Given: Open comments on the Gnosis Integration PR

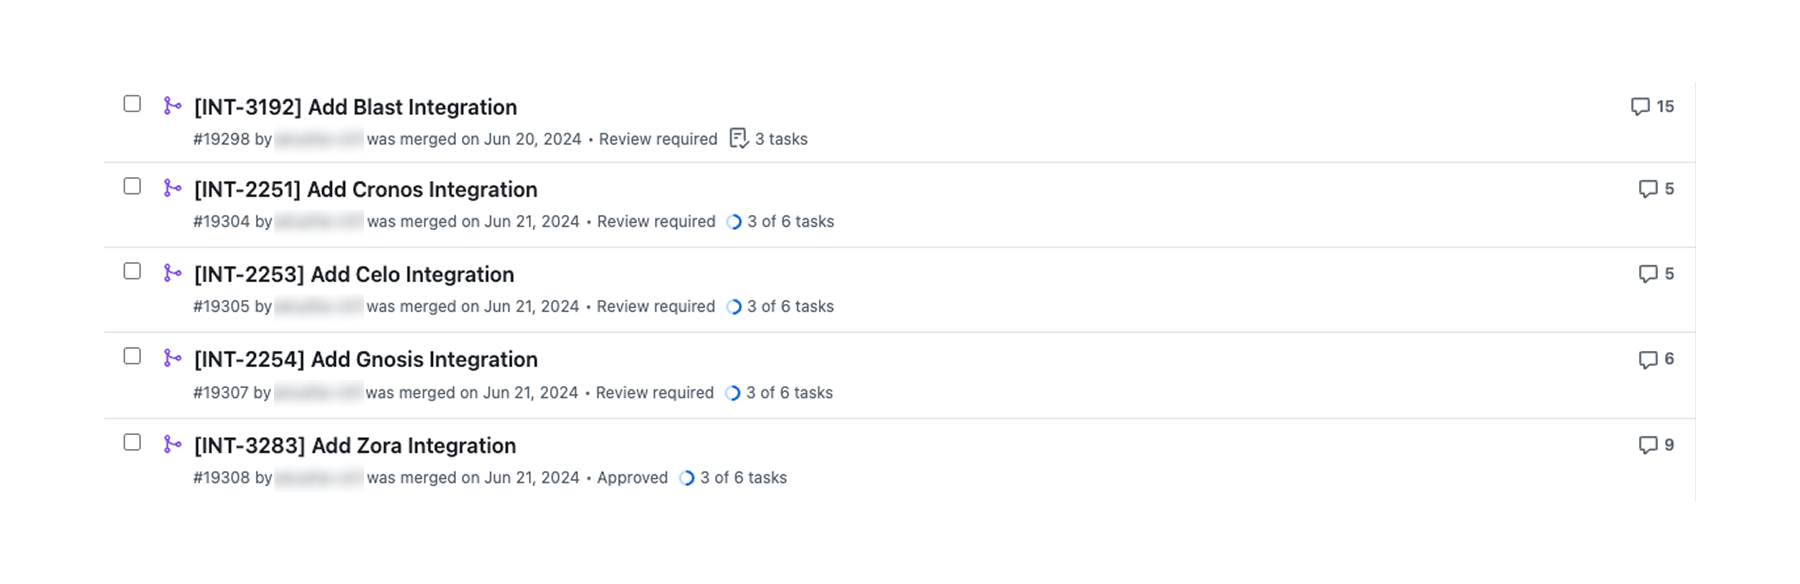Looking at the screenshot, I should 1648,359.
